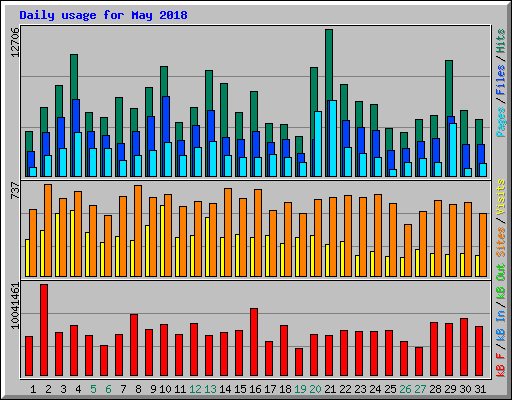
Task: Click day 4 on the x-axis
Action: pyautogui.click(x=78, y=389)
